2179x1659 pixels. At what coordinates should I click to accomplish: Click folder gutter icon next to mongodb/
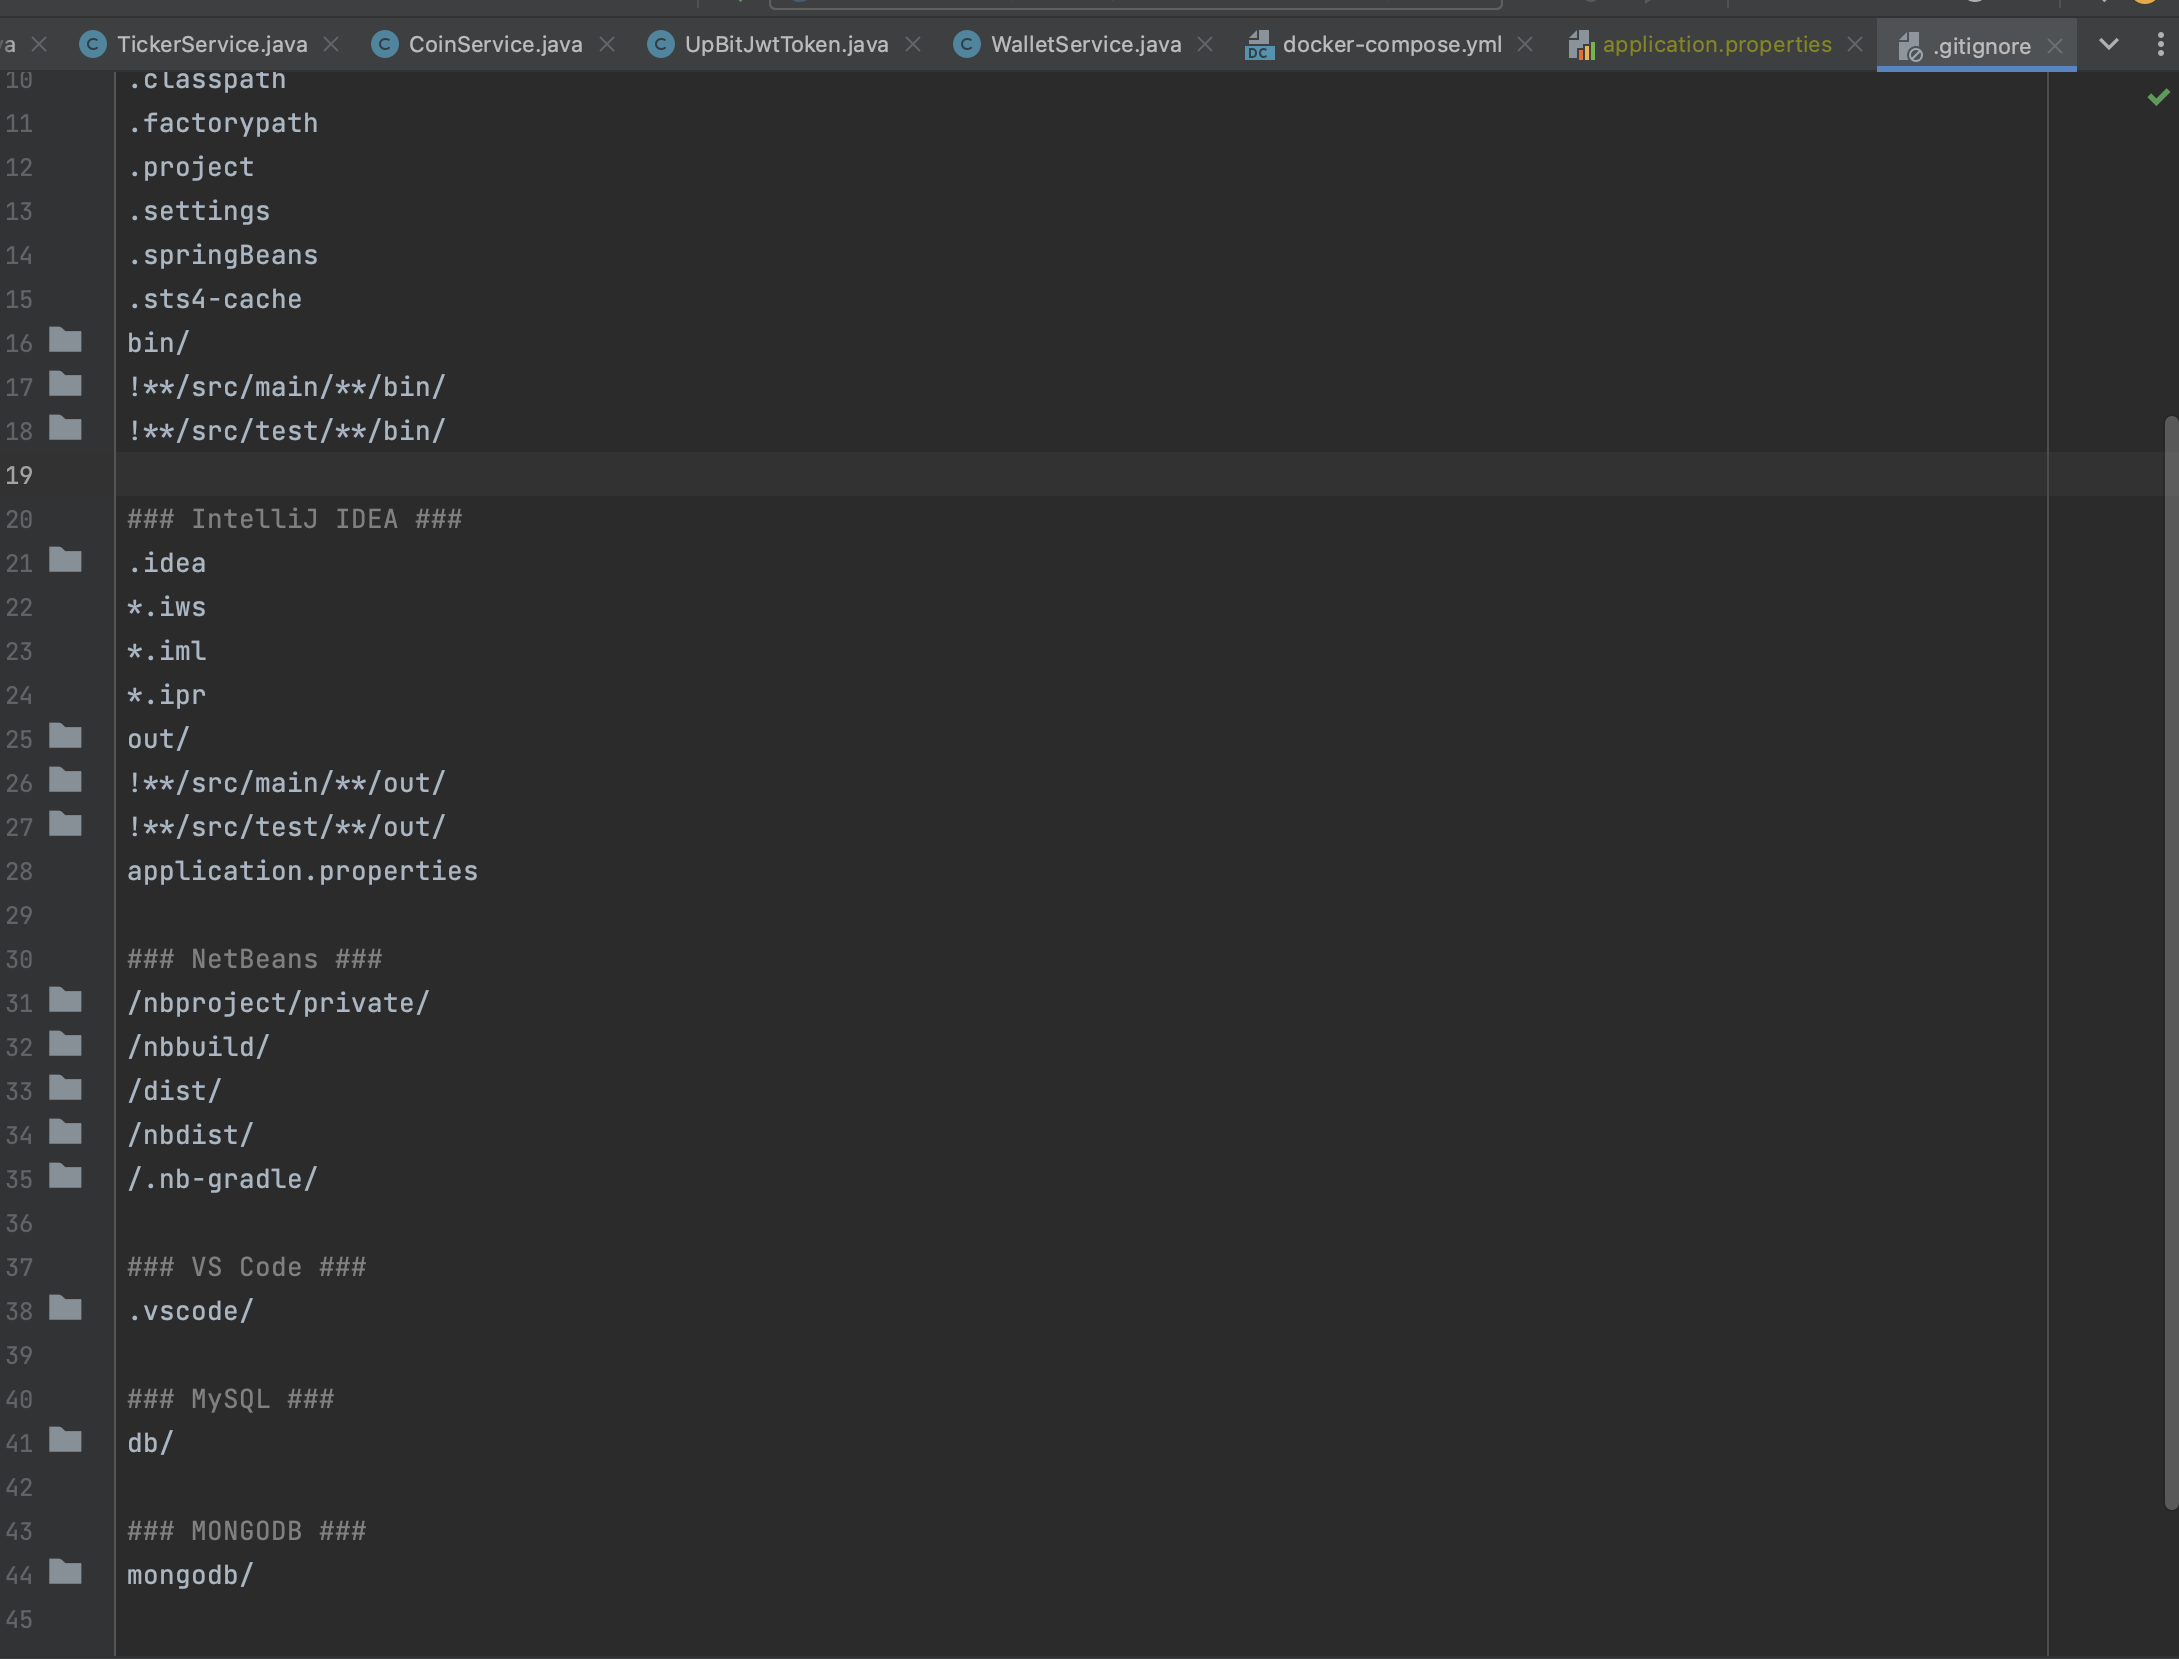[x=66, y=1573]
